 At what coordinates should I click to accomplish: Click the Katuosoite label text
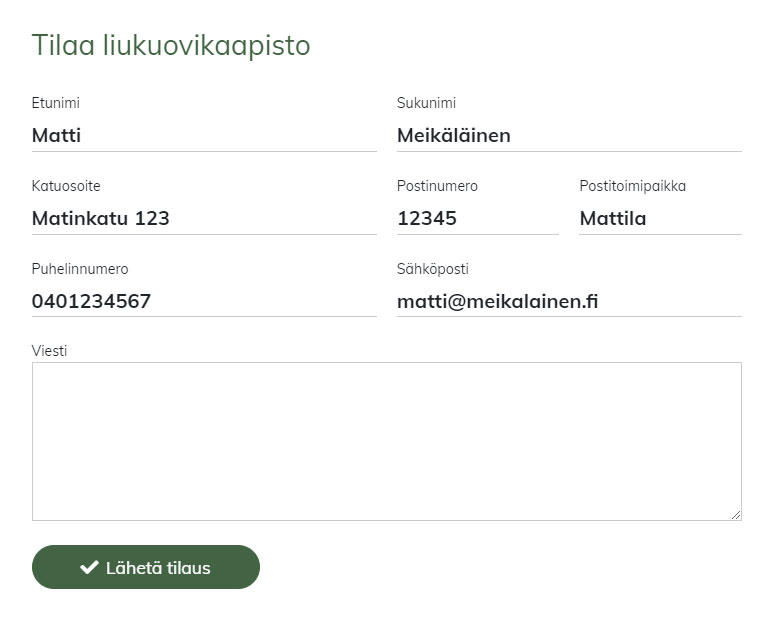pyautogui.click(x=66, y=186)
